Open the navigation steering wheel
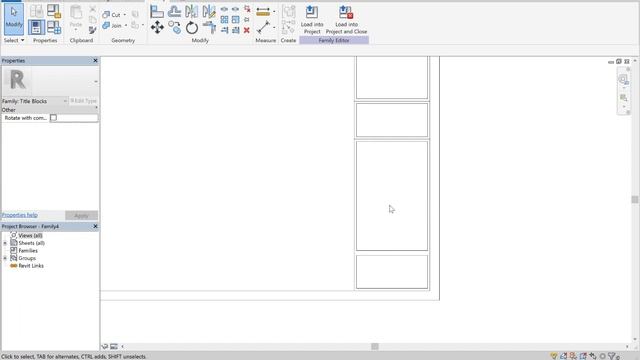Viewport: 640px width, 360px height. [x=623, y=80]
